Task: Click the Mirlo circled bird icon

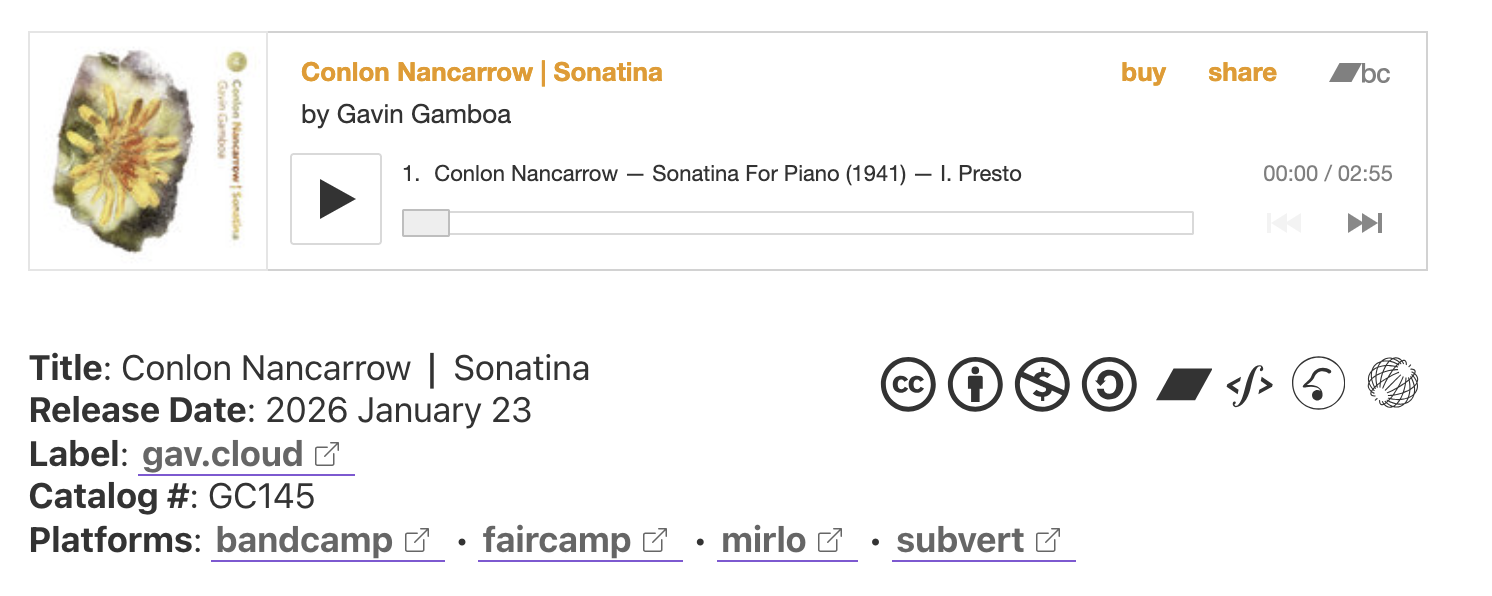Action: pos(1319,385)
